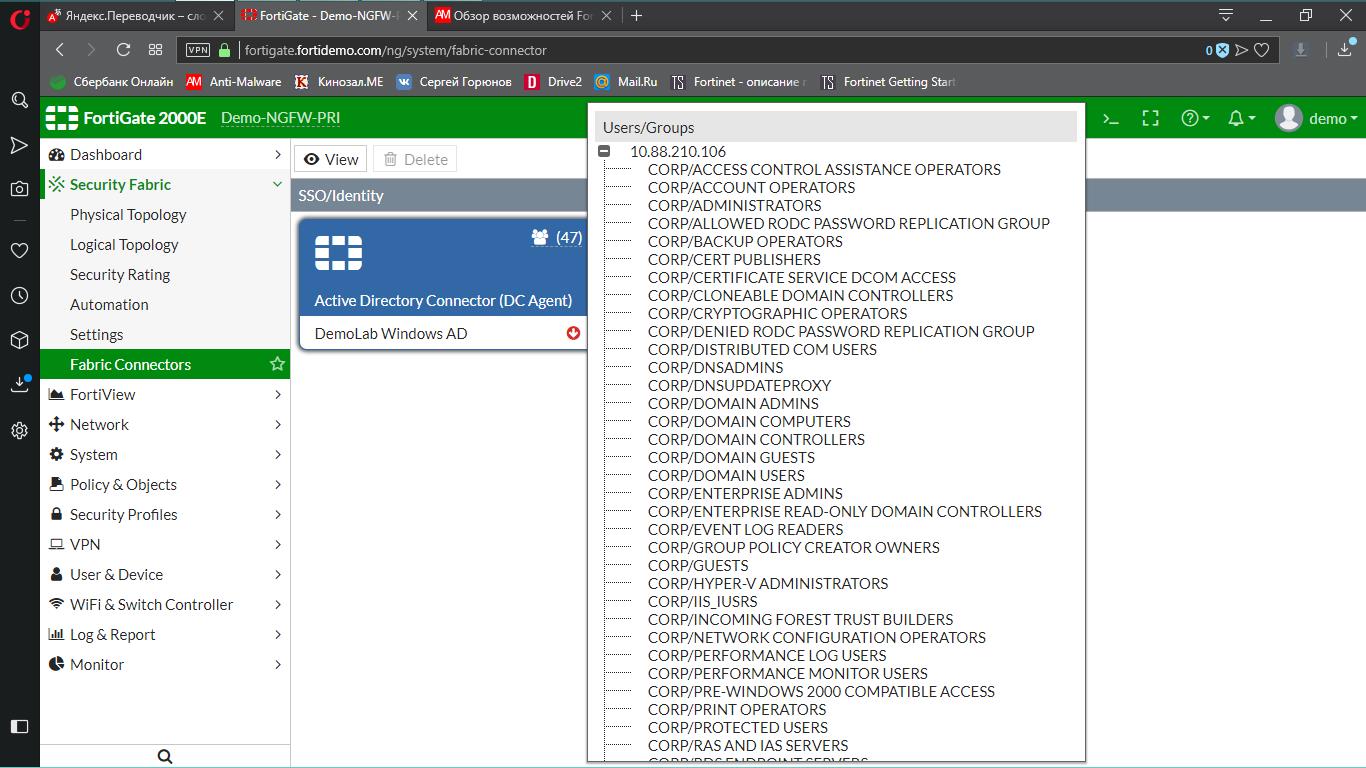Open the Automation page
Image resolution: width=1366 pixels, height=768 pixels.
click(x=109, y=304)
